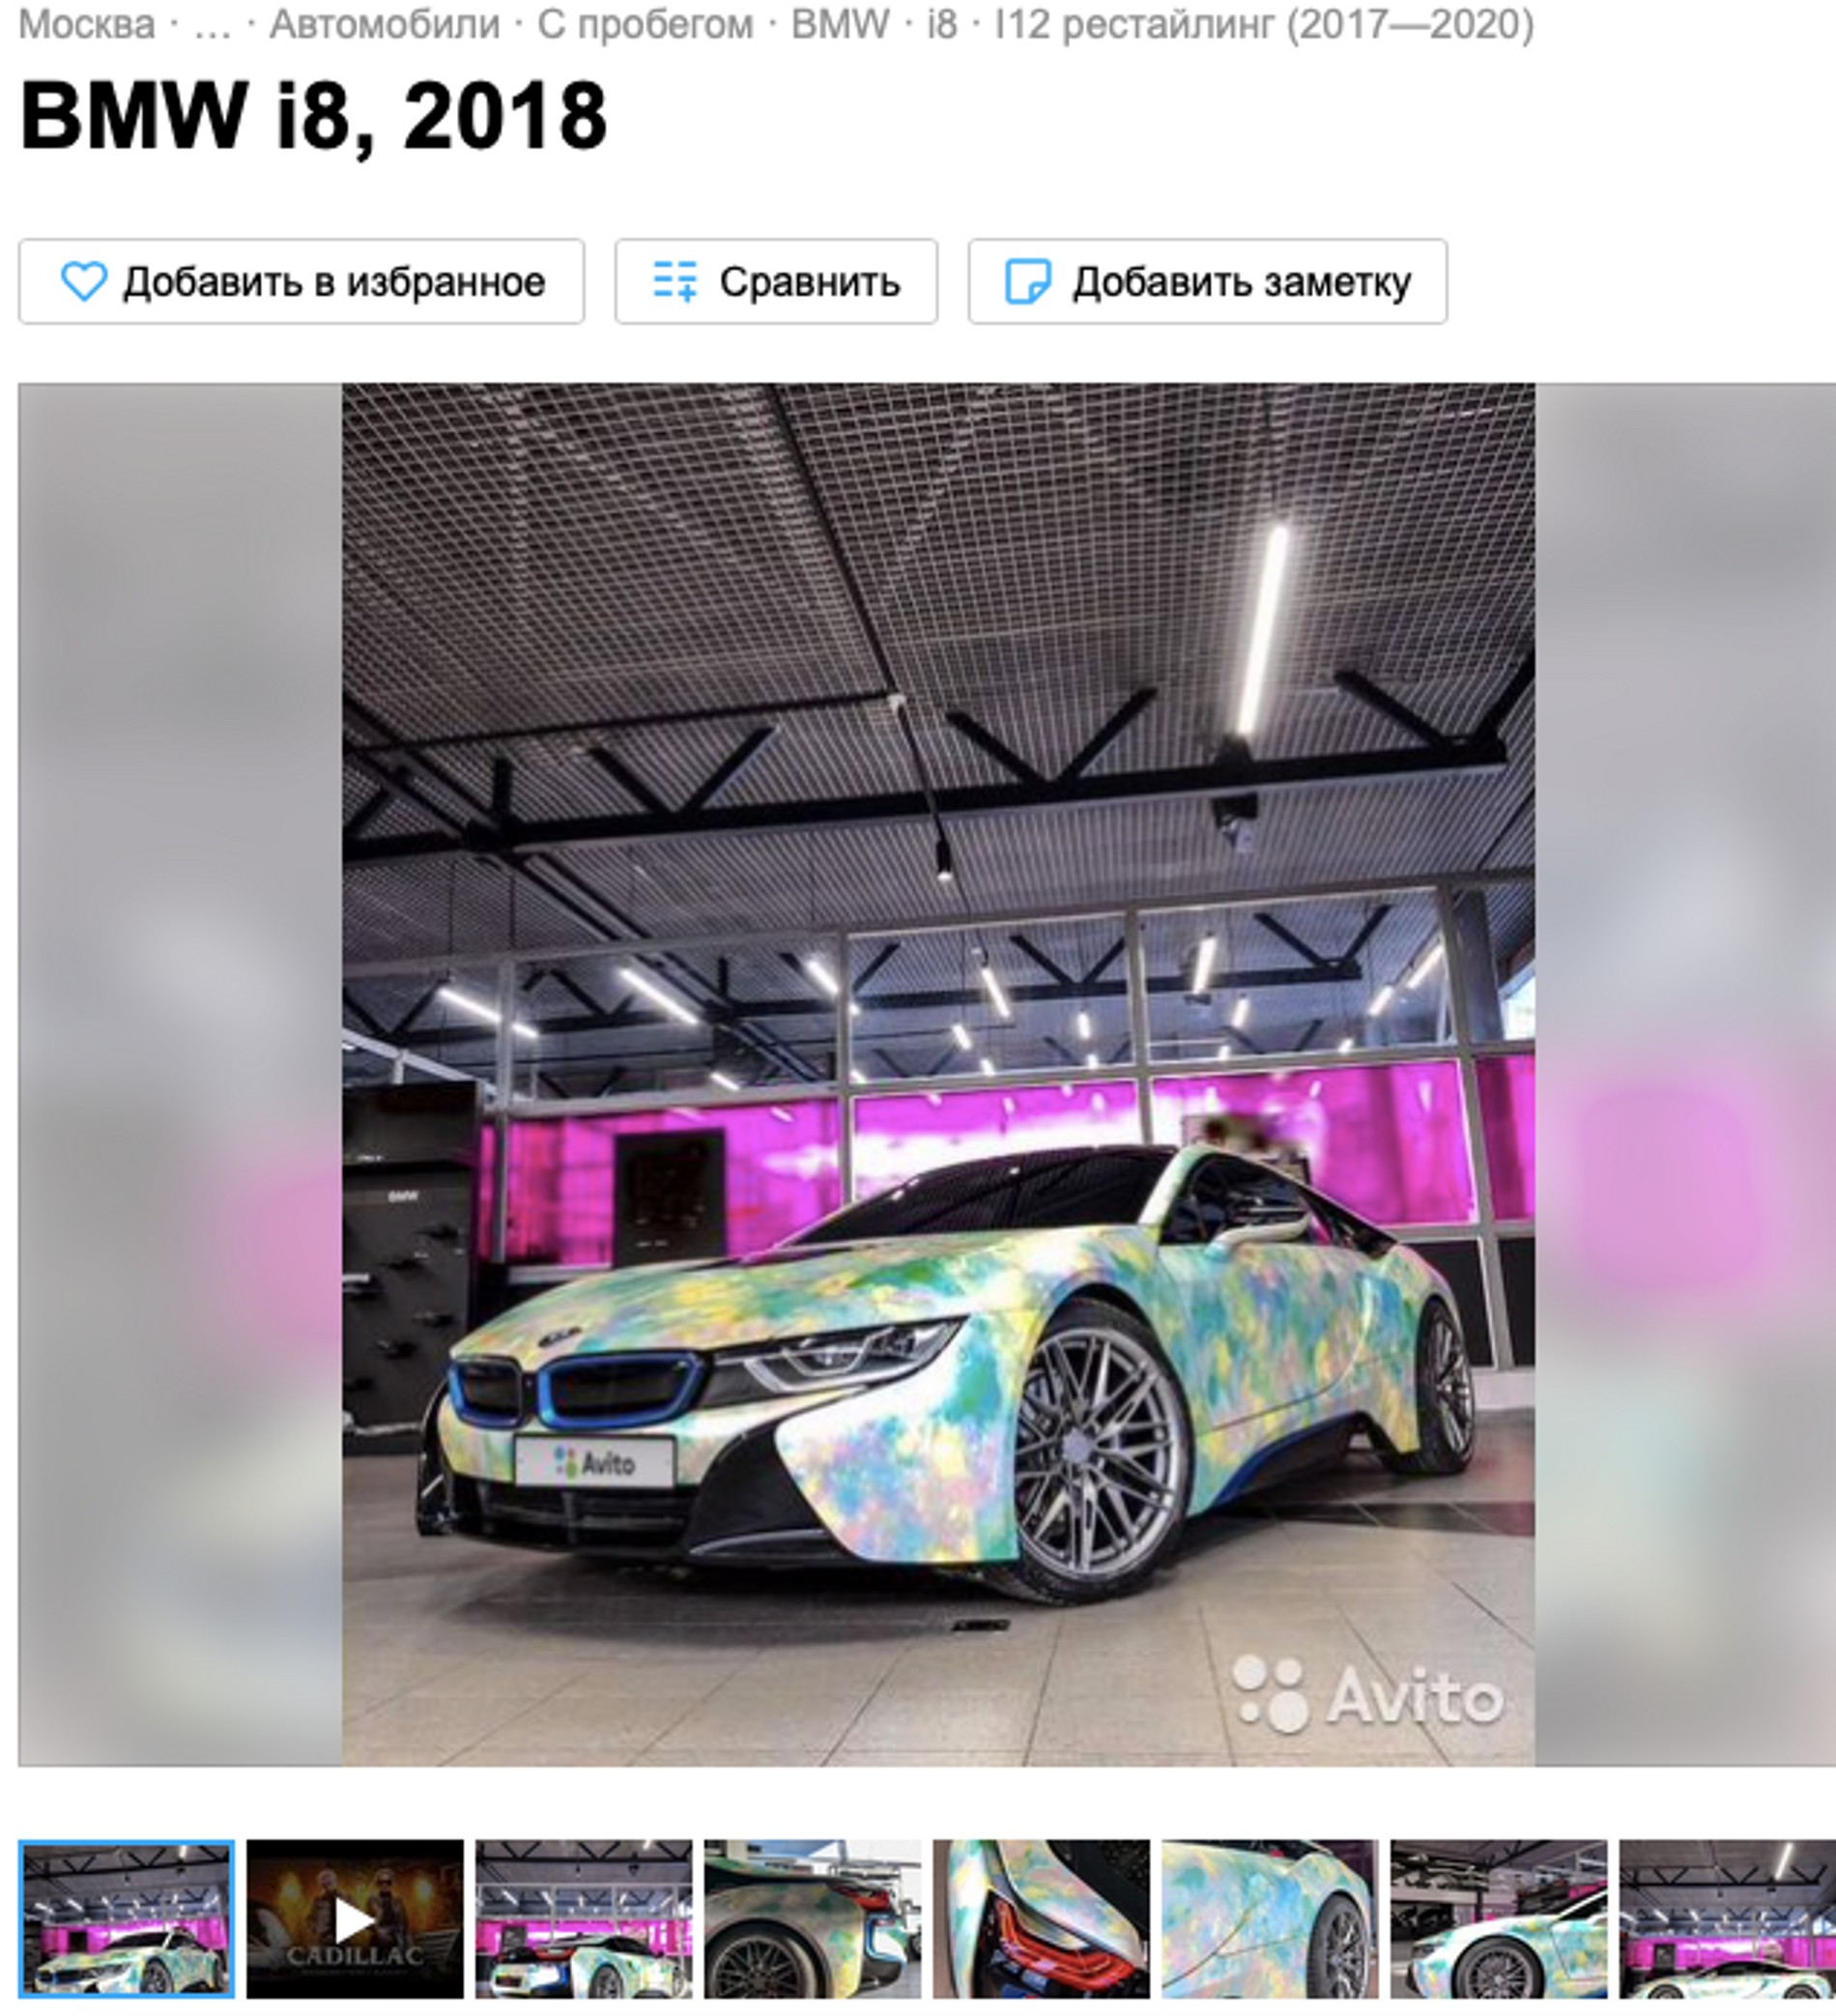Viewport: 1836px width, 2016px height.
Task: Open the main BMW i8 photo
Action: (x=938, y=1074)
